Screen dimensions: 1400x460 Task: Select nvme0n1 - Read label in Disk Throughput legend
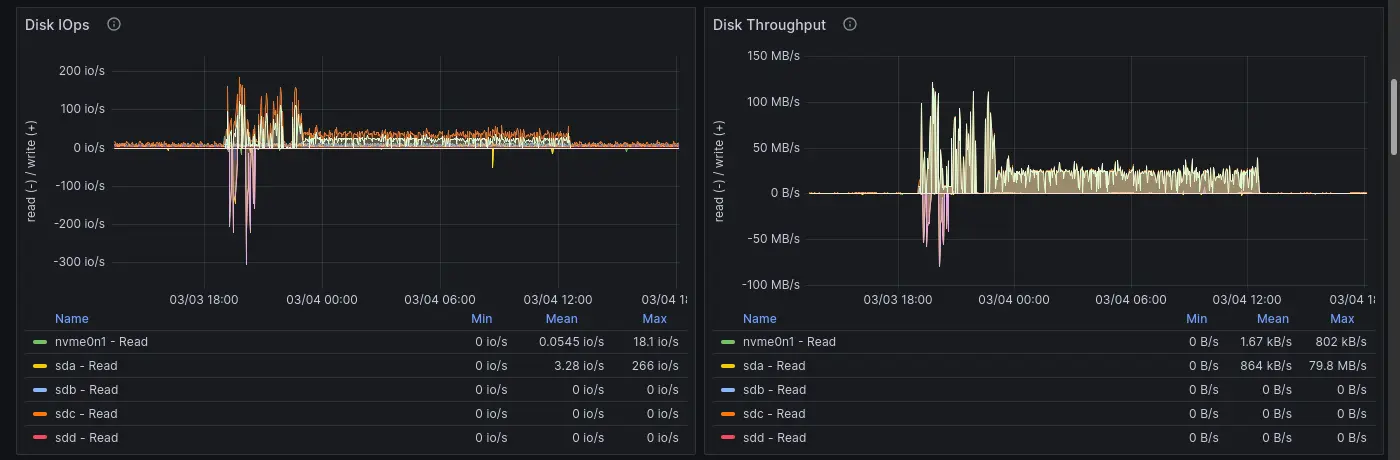[x=789, y=342]
